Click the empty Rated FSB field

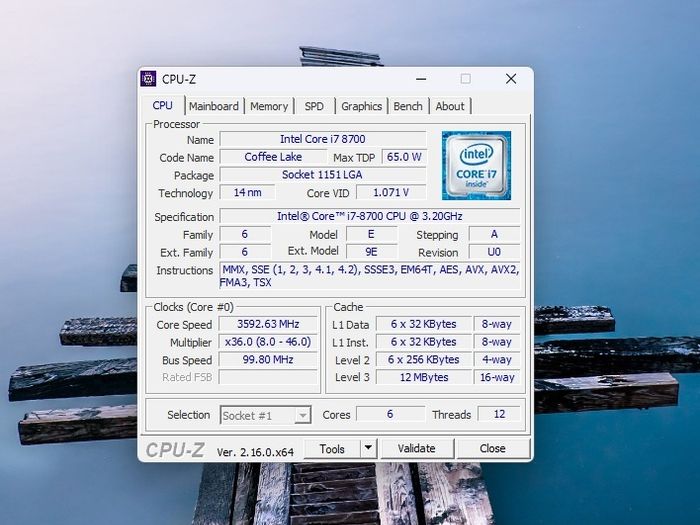coord(268,377)
